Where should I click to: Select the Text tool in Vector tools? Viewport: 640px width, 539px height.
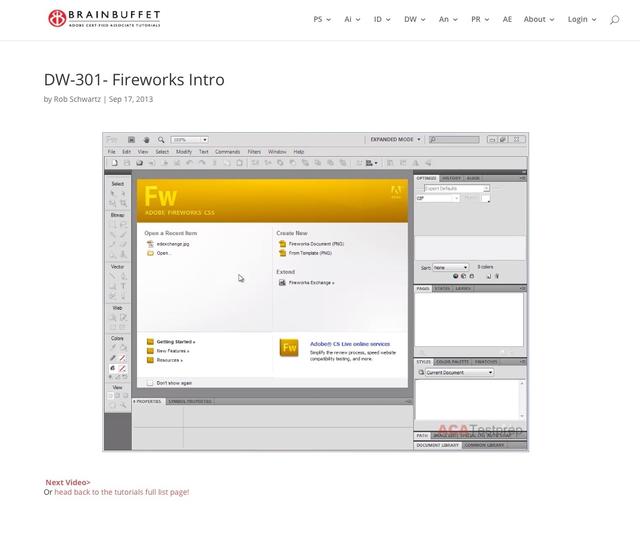(x=123, y=286)
